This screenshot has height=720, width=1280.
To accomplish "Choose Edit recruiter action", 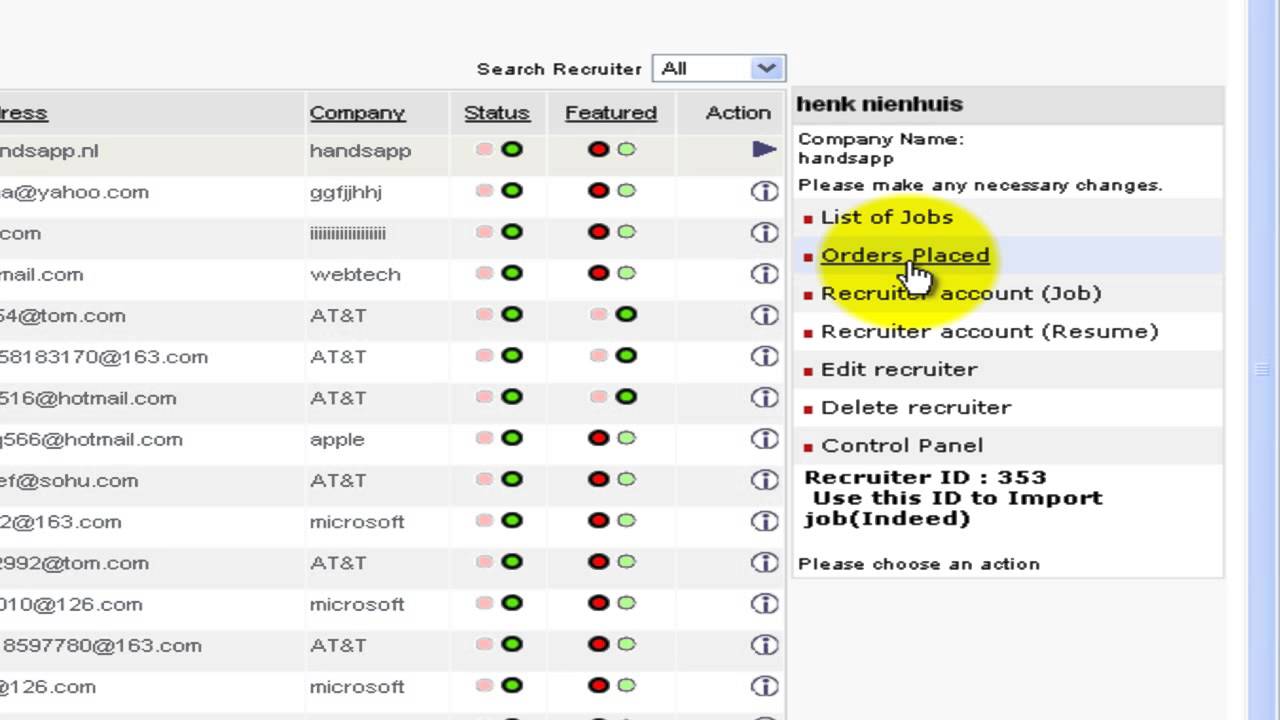I will (x=899, y=369).
